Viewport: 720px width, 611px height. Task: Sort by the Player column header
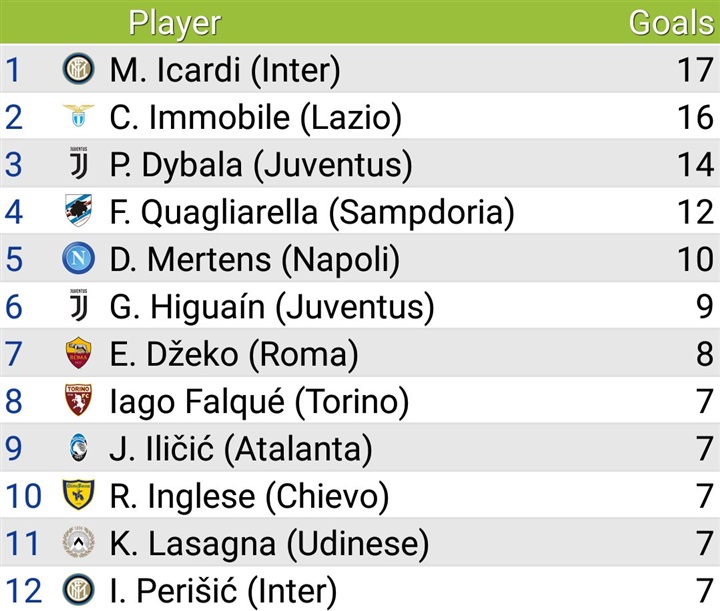click(175, 22)
